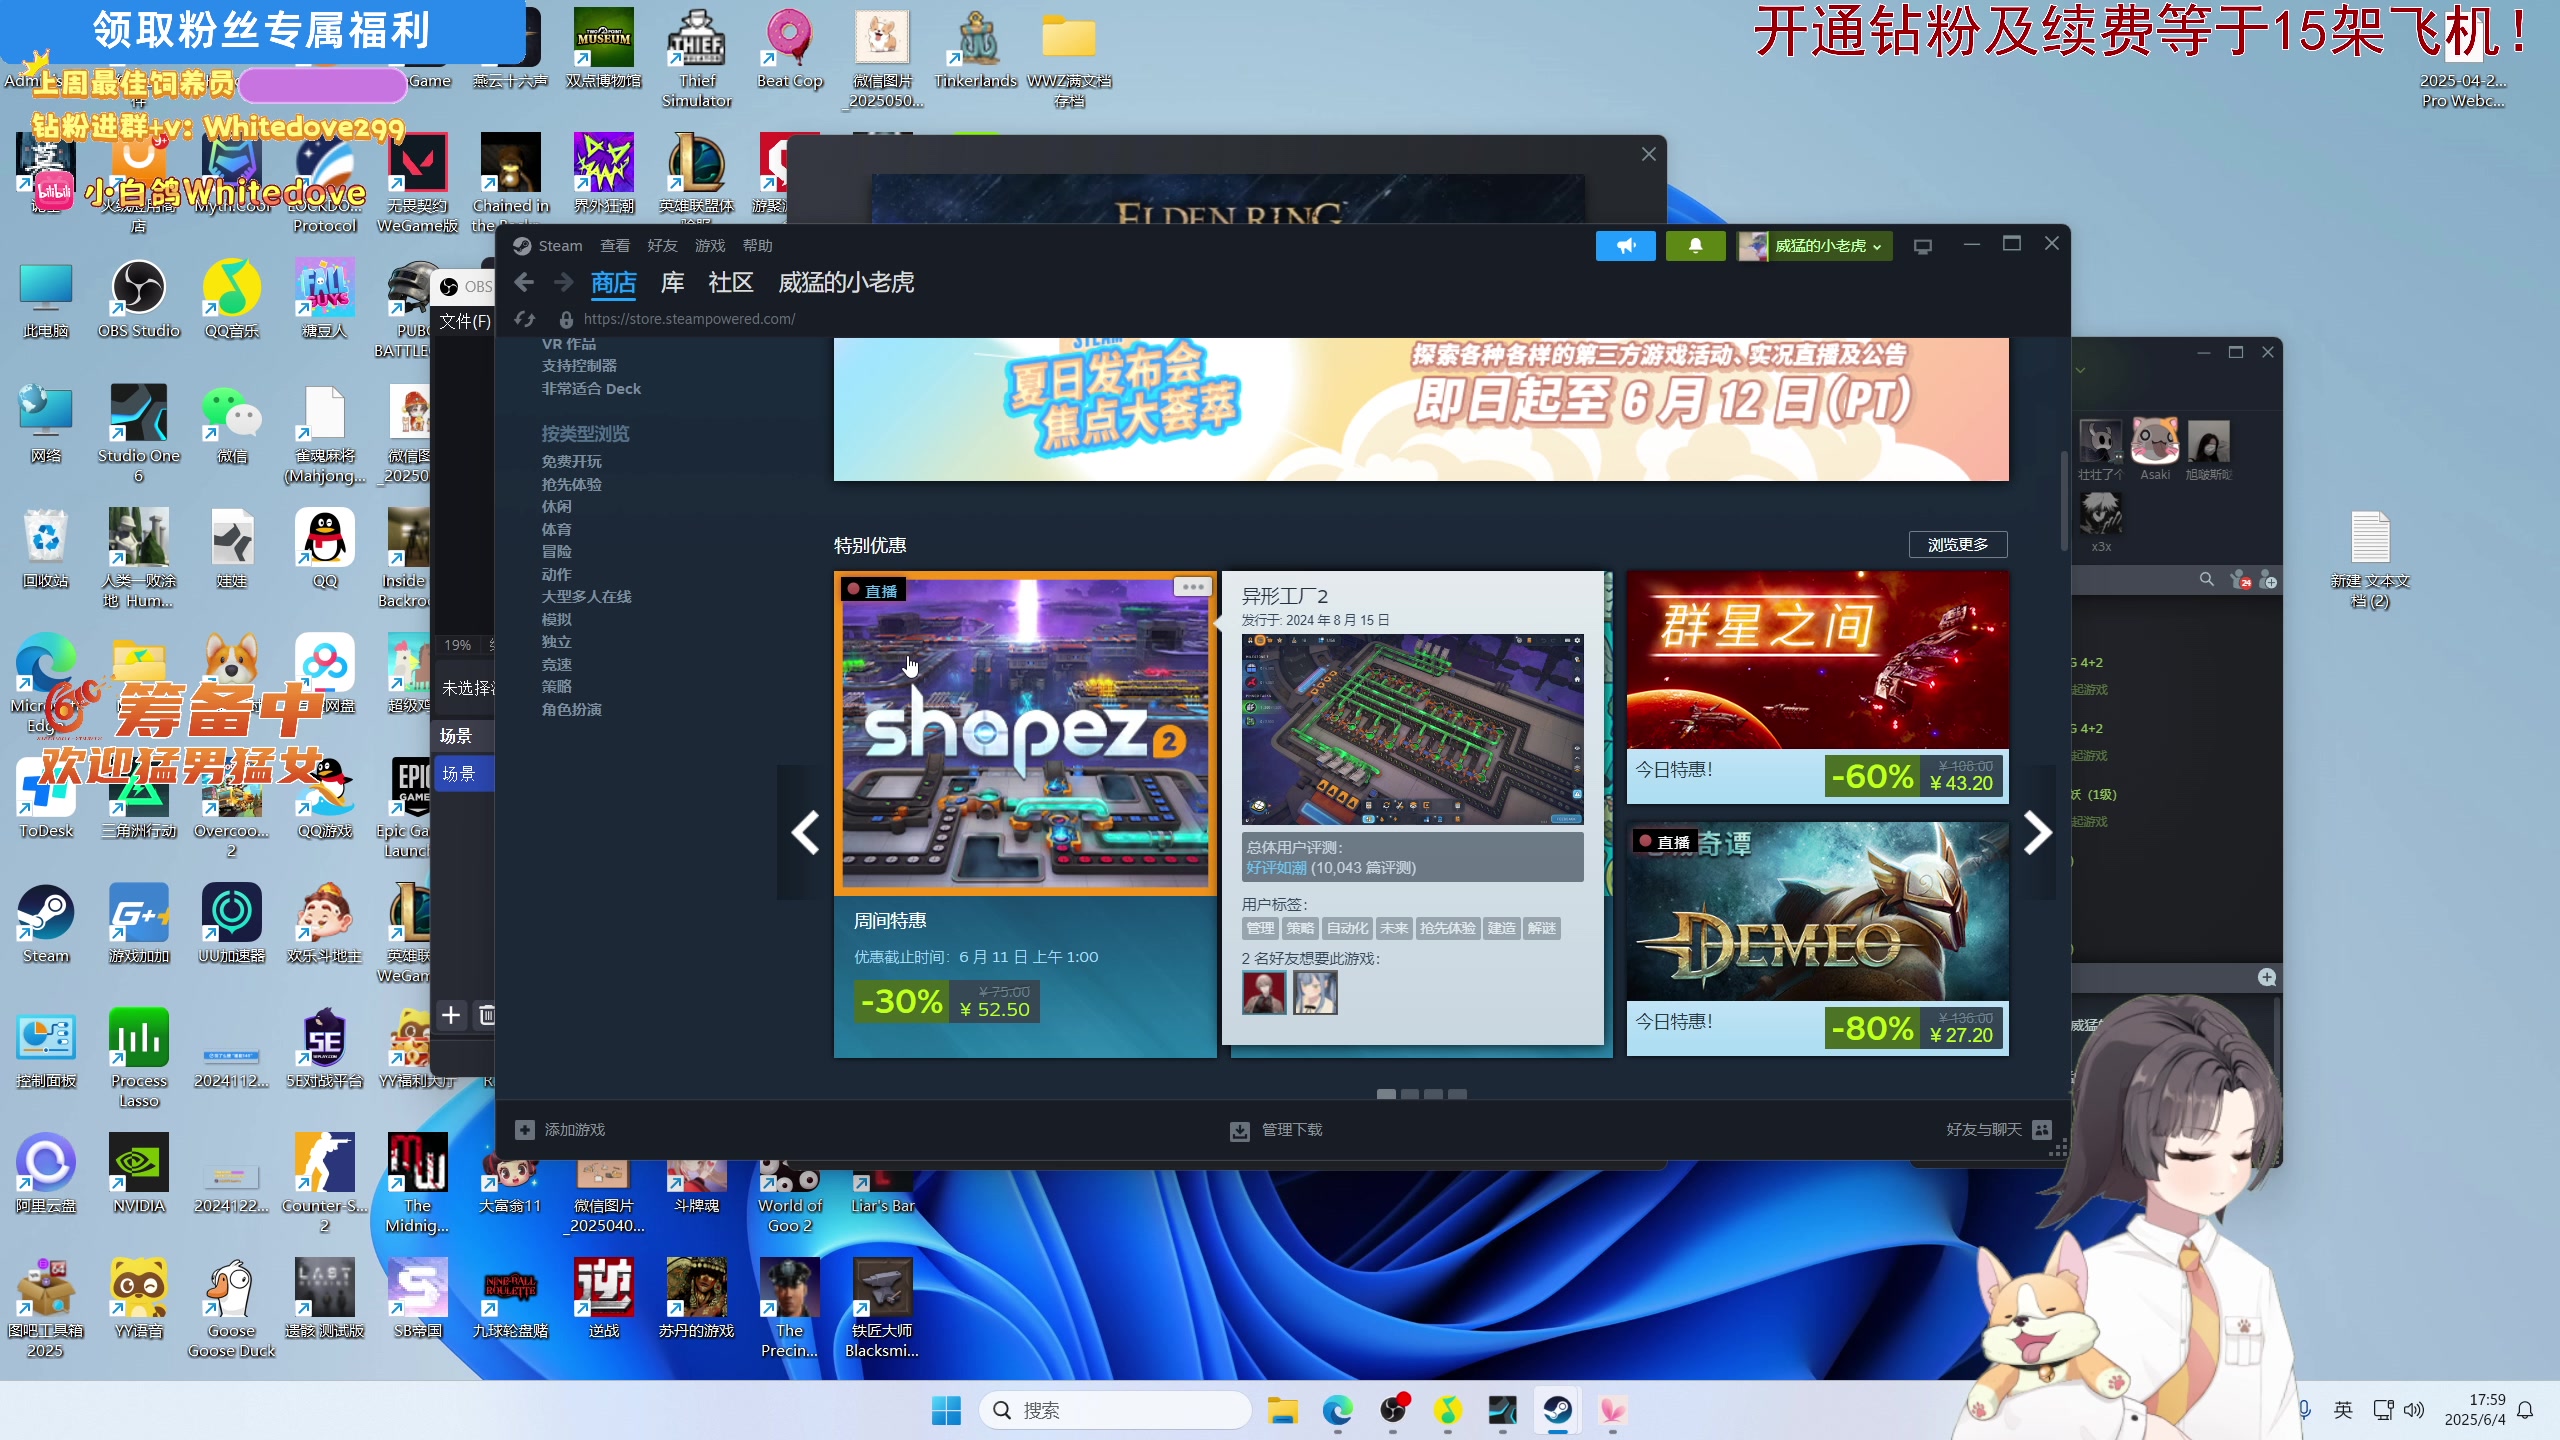
Task: Browse the 免费开玩 category
Action: click(572, 462)
